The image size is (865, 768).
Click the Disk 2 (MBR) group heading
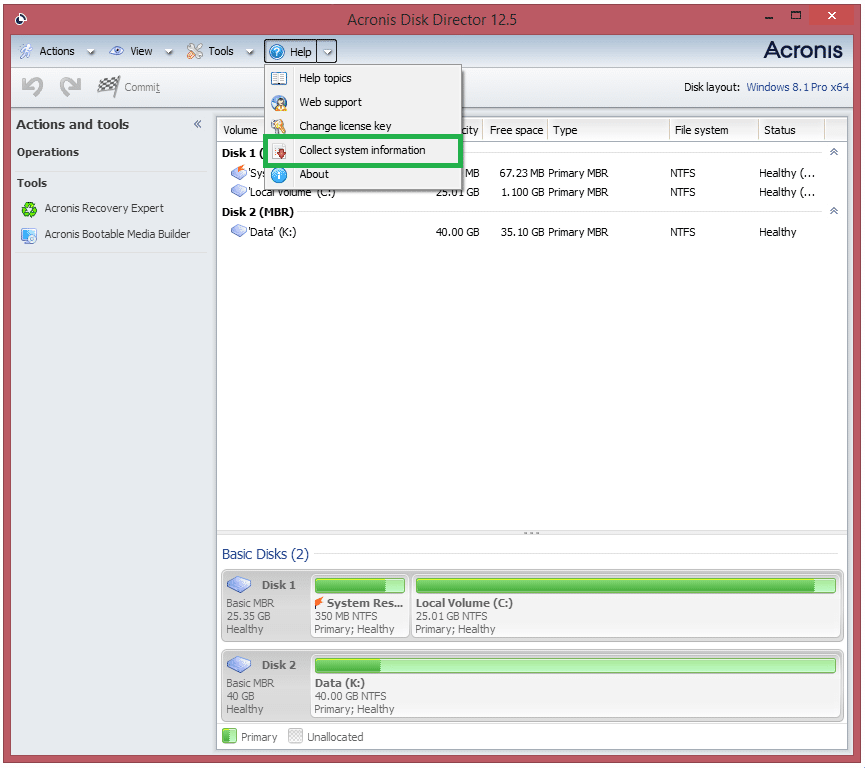pyautogui.click(x=258, y=212)
